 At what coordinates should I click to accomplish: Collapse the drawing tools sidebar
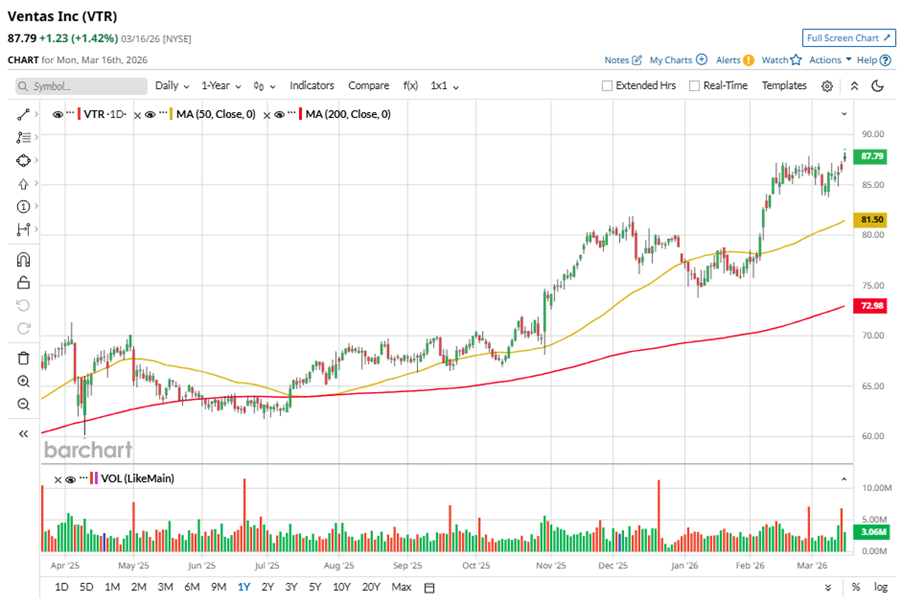click(x=23, y=434)
